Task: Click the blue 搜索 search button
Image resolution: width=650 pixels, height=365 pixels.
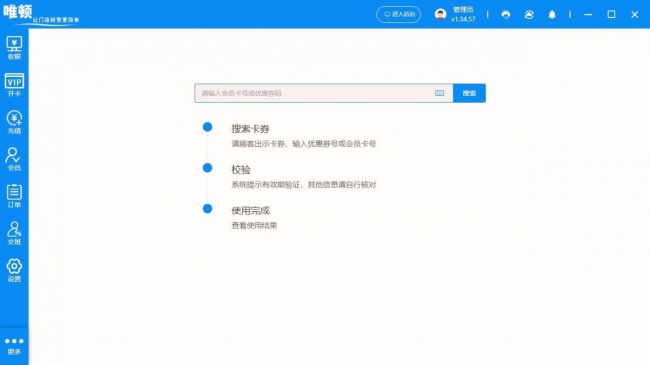Action: click(469, 93)
